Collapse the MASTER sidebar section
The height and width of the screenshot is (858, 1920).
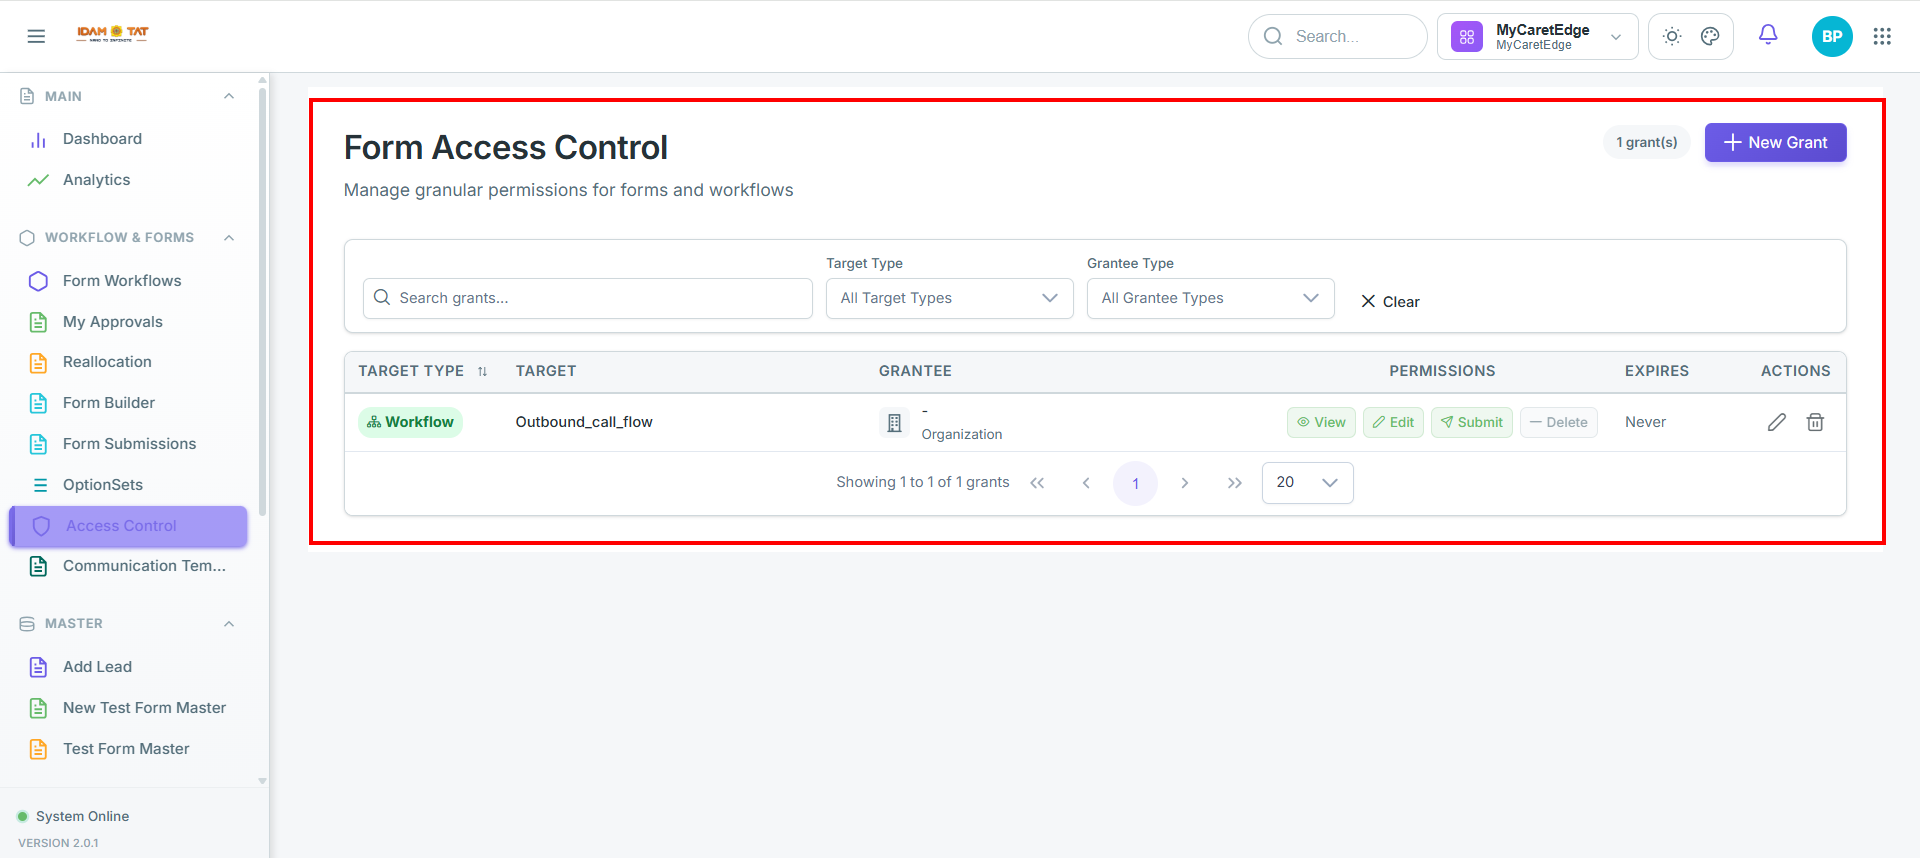(x=229, y=624)
